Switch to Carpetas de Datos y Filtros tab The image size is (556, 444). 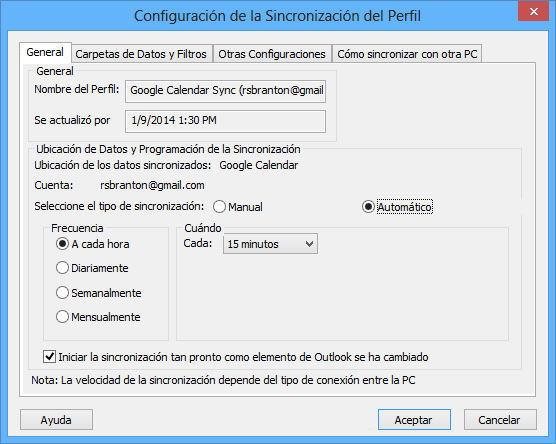tap(141, 54)
